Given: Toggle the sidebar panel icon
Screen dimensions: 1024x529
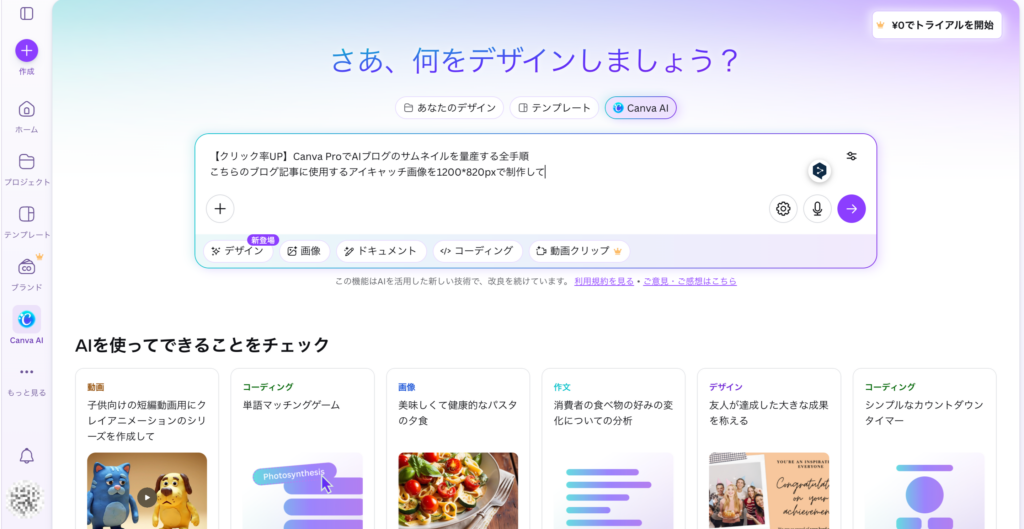Looking at the screenshot, I should point(27,14).
